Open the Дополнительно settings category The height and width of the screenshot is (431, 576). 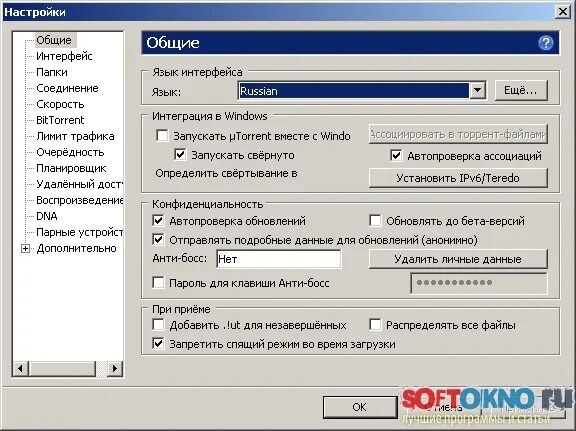[x=76, y=248]
